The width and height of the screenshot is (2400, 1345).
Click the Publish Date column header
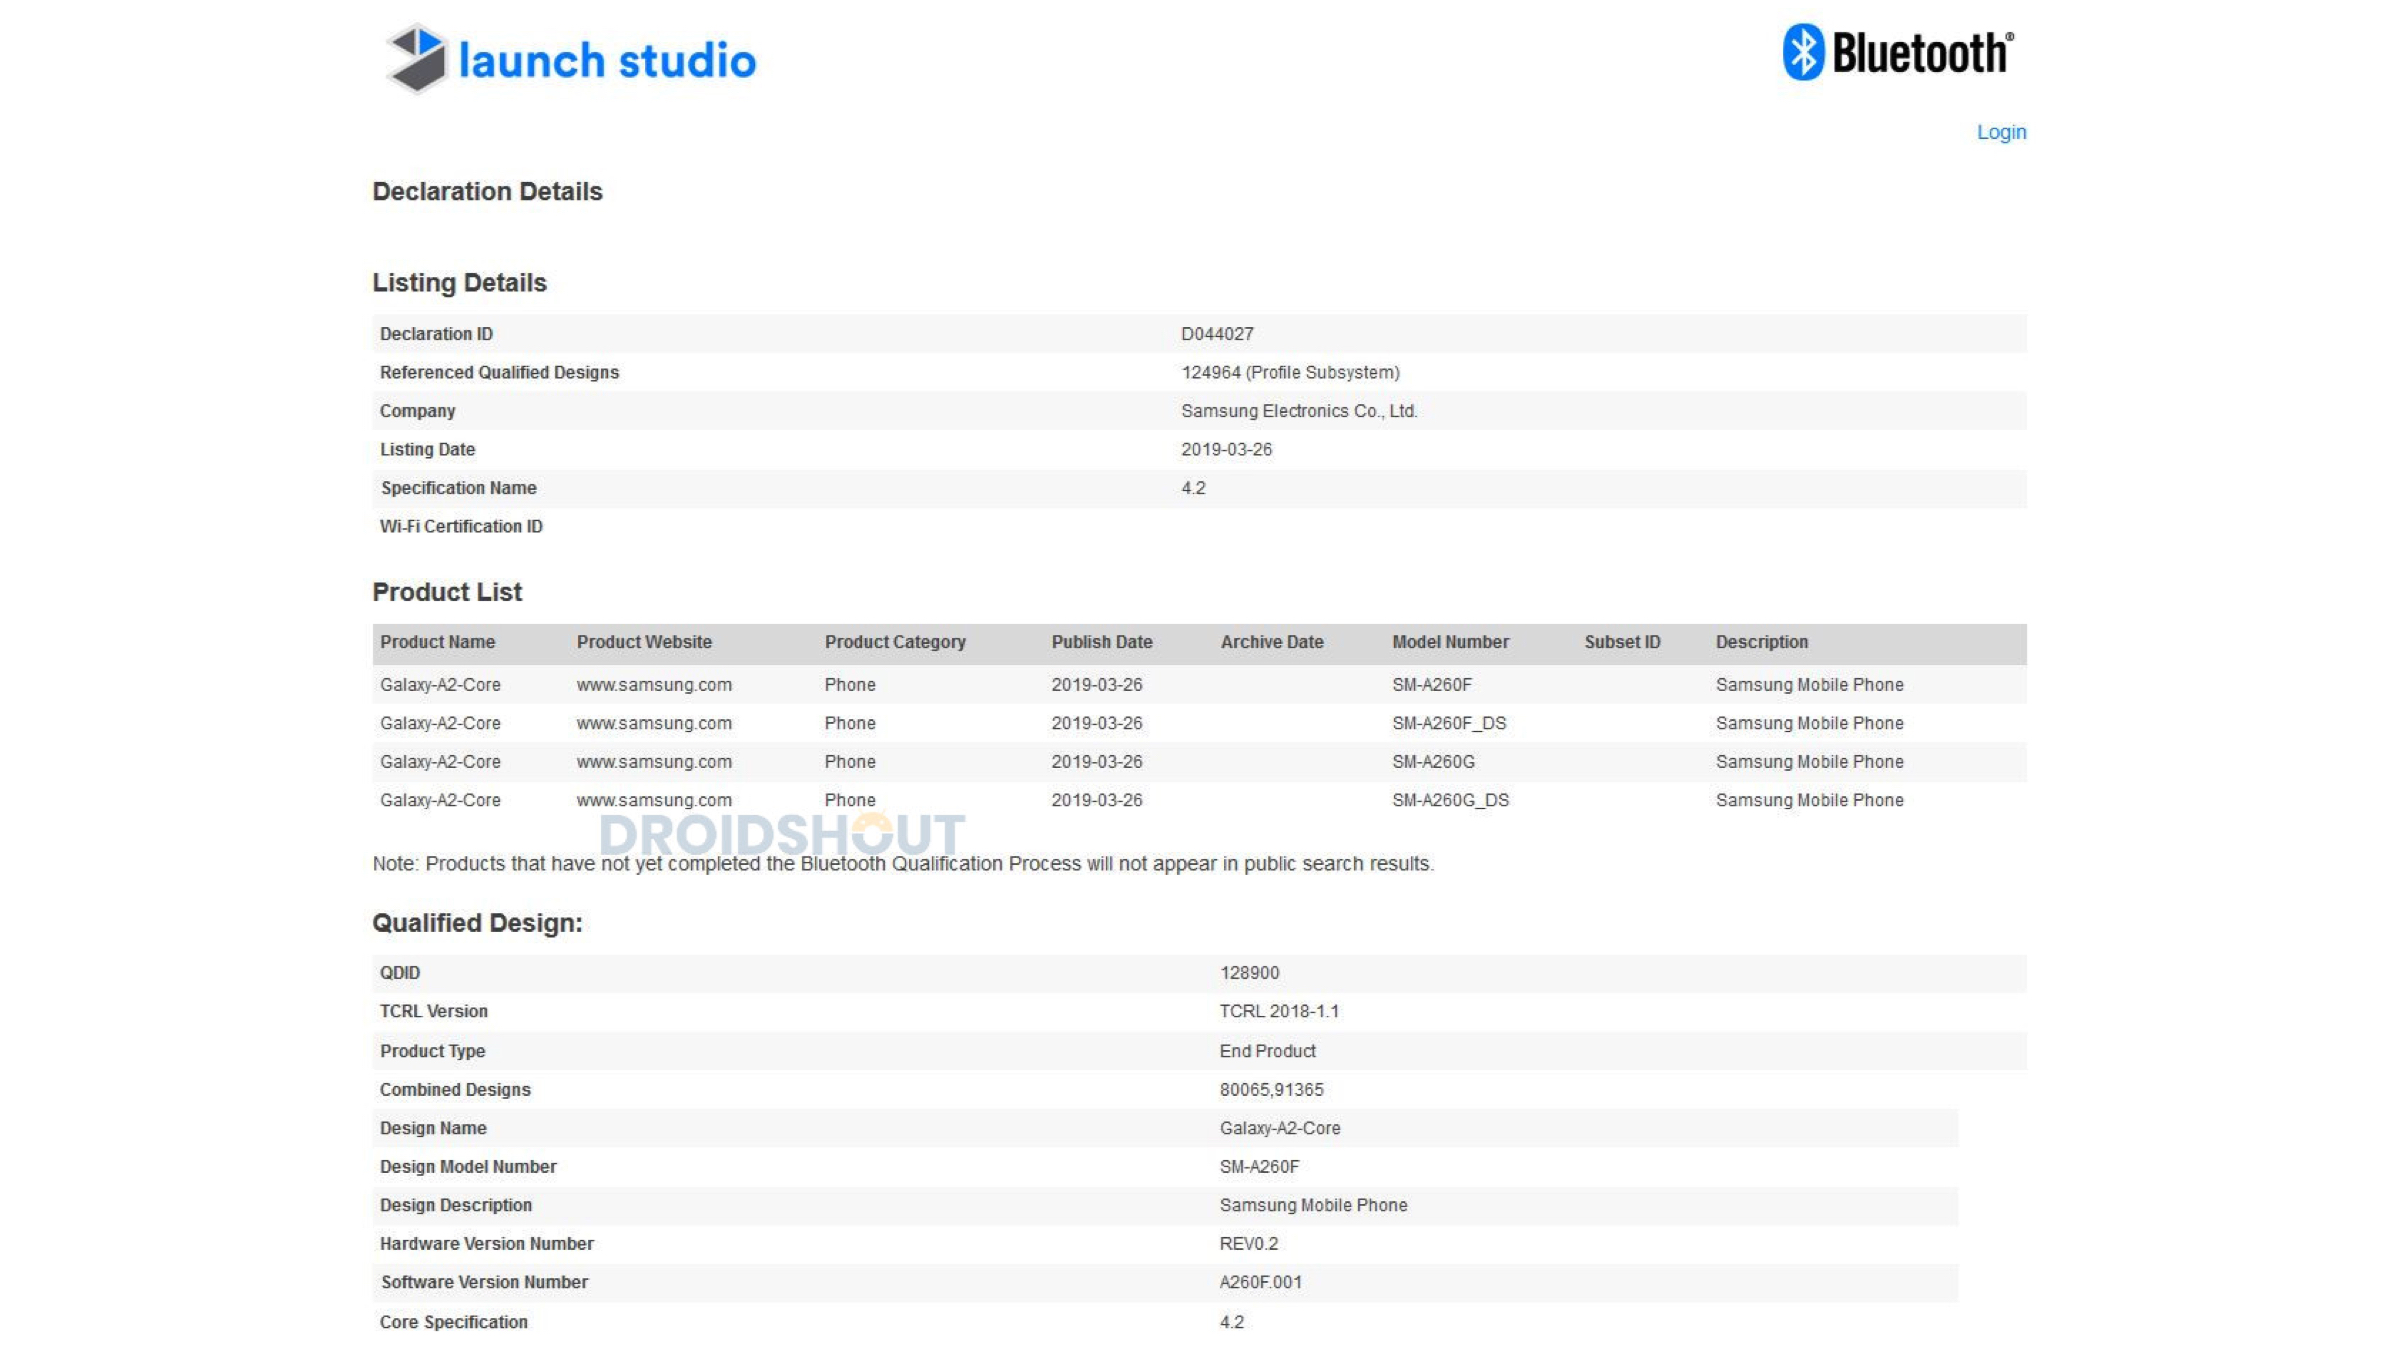(1101, 642)
